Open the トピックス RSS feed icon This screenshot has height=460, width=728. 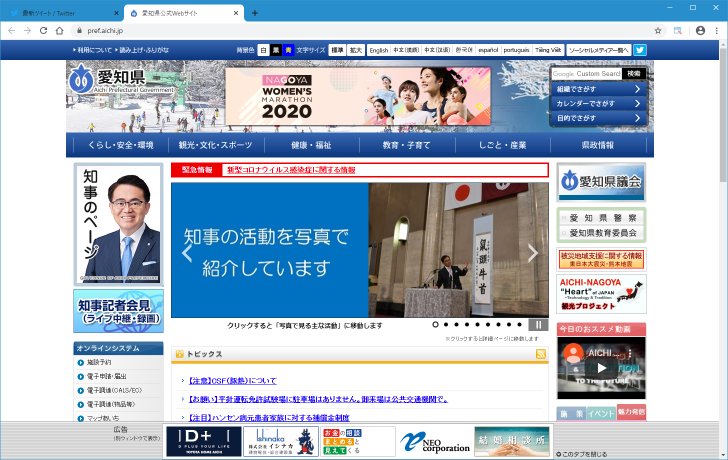(x=540, y=354)
